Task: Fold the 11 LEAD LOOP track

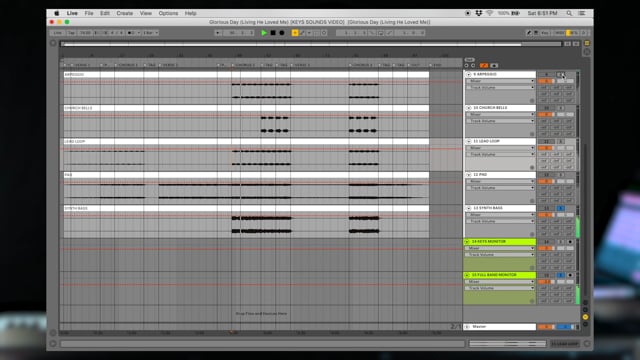Action: click(469, 141)
